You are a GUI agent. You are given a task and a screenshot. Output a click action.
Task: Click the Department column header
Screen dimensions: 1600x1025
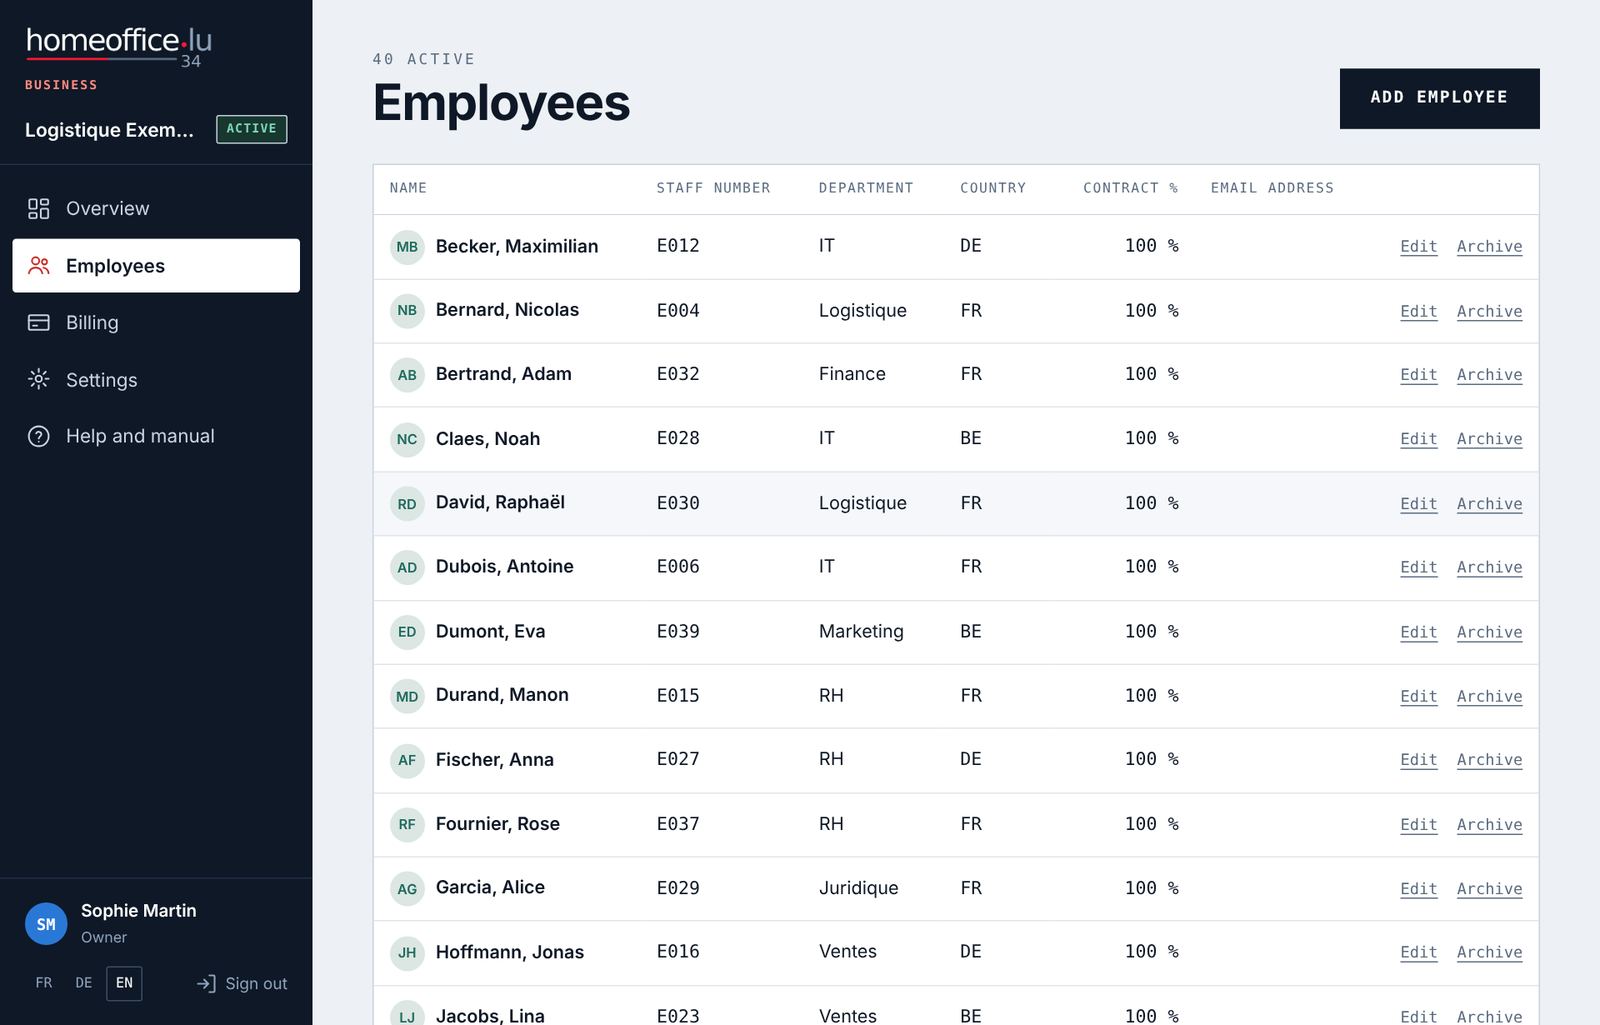click(x=866, y=188)
